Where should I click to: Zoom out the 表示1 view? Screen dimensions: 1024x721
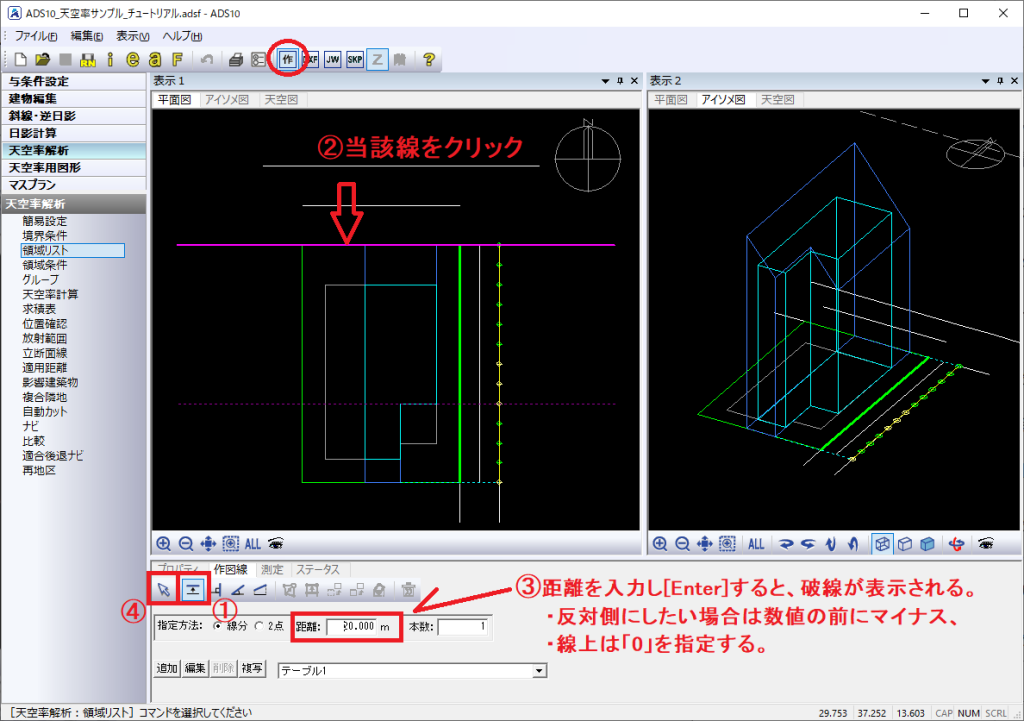(x=185, y=543)
